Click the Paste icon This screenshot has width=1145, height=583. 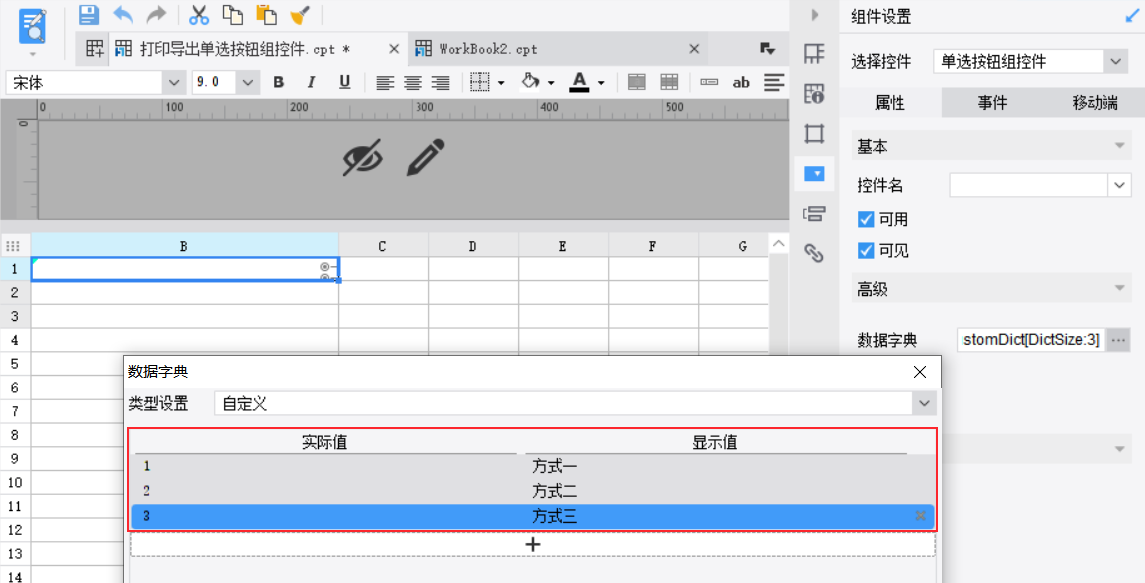(266, 14)
